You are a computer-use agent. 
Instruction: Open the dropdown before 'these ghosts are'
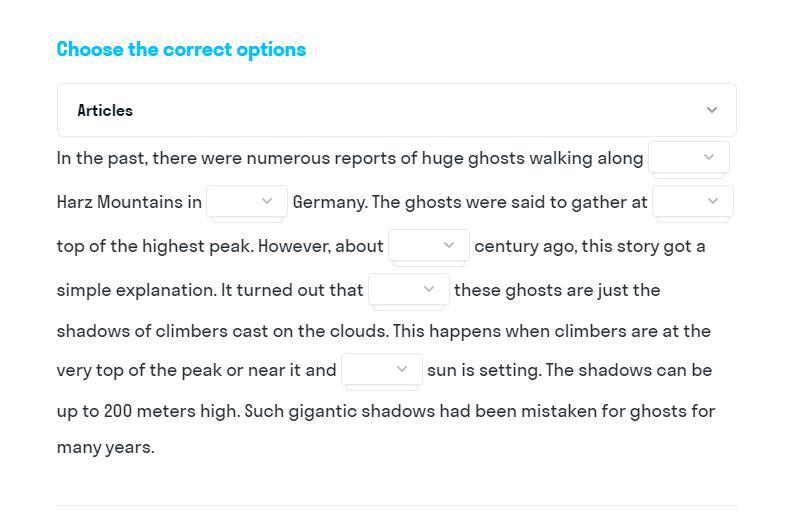[x=408, y=290]
